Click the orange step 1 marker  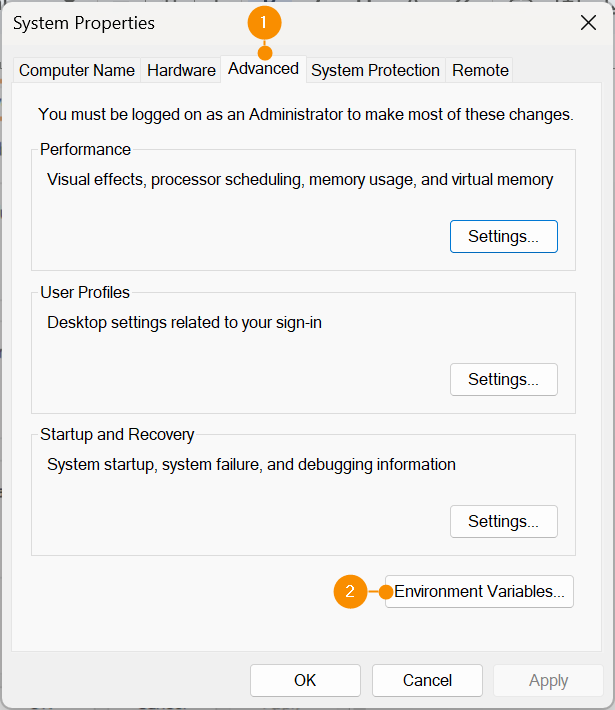pyautogui.click(x=265, y=22)
